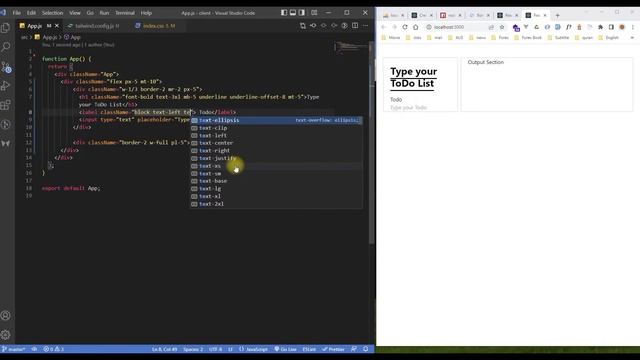The height and width of the screenshot is (360, 640).
Task: Select text-right suggestion
Action: pos(276,151)
